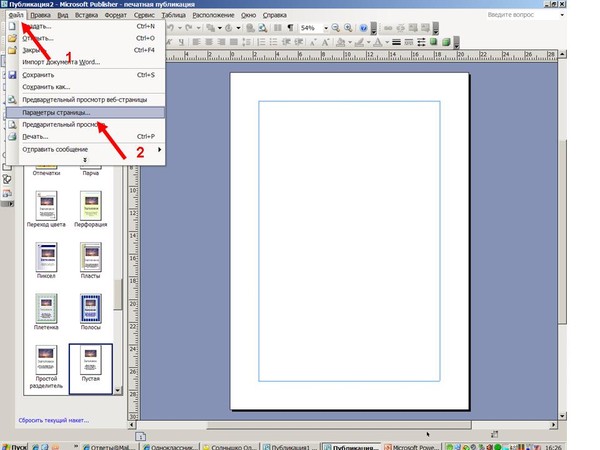Click the Increase Indent icon
This screenshot has height=450, width=600.
298,42
